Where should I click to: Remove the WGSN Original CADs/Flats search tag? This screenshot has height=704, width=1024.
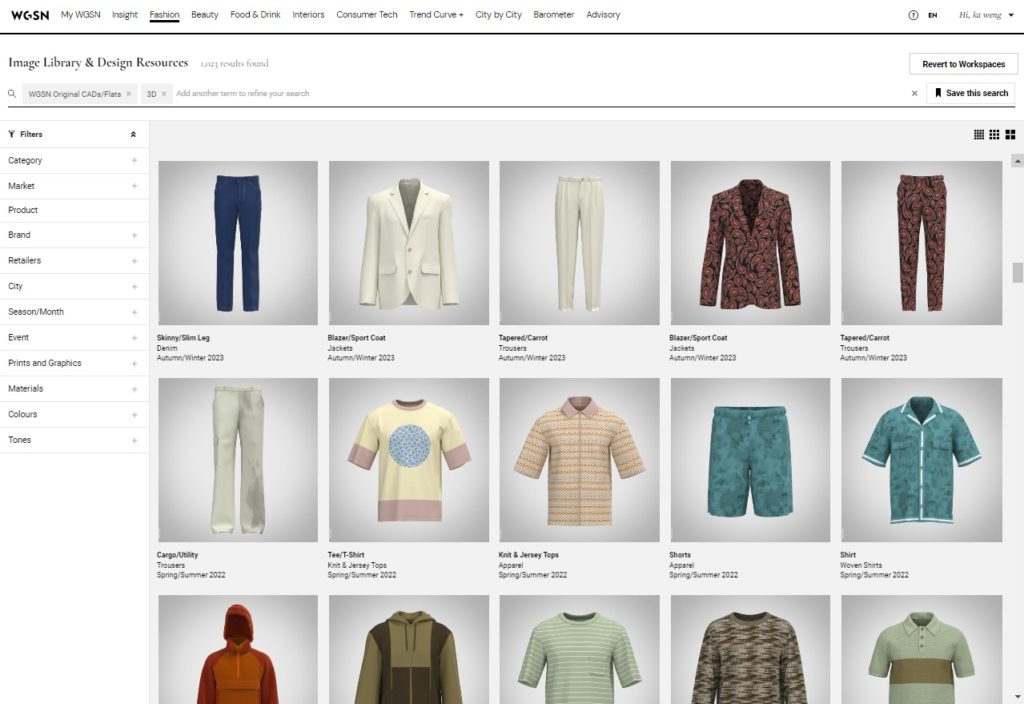click(x=129, y=94)
